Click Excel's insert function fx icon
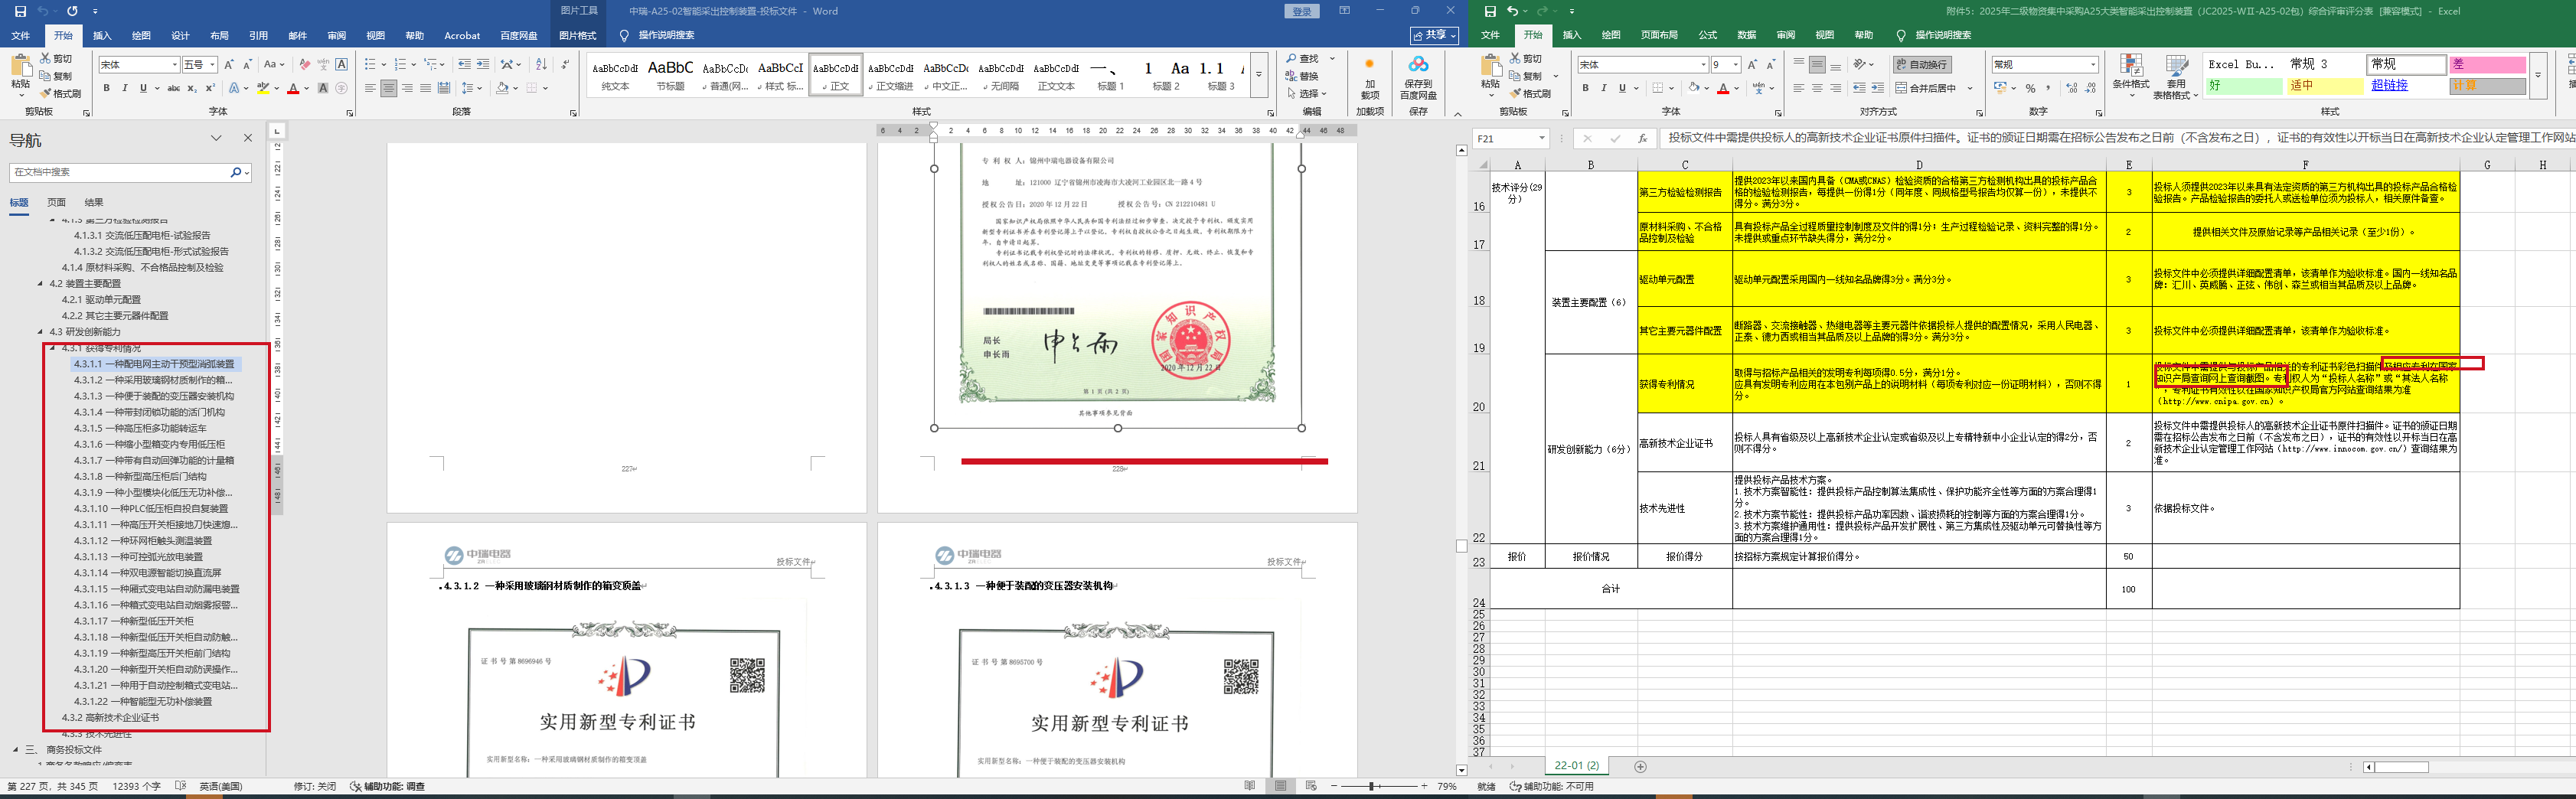Screen dimensions: 2576x799 [x=1642, y=139]
